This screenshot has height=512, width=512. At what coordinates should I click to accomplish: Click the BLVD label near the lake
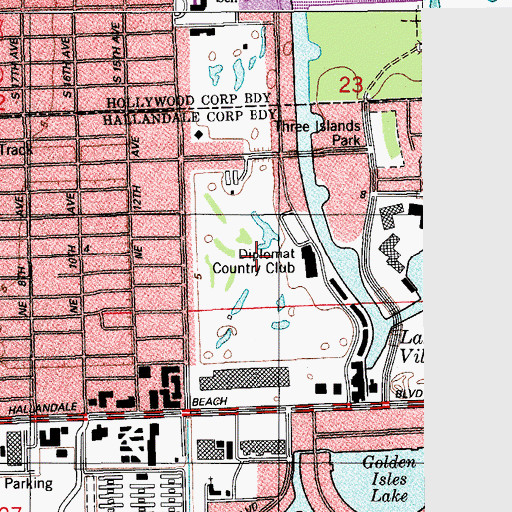click(x=409, y=394)
